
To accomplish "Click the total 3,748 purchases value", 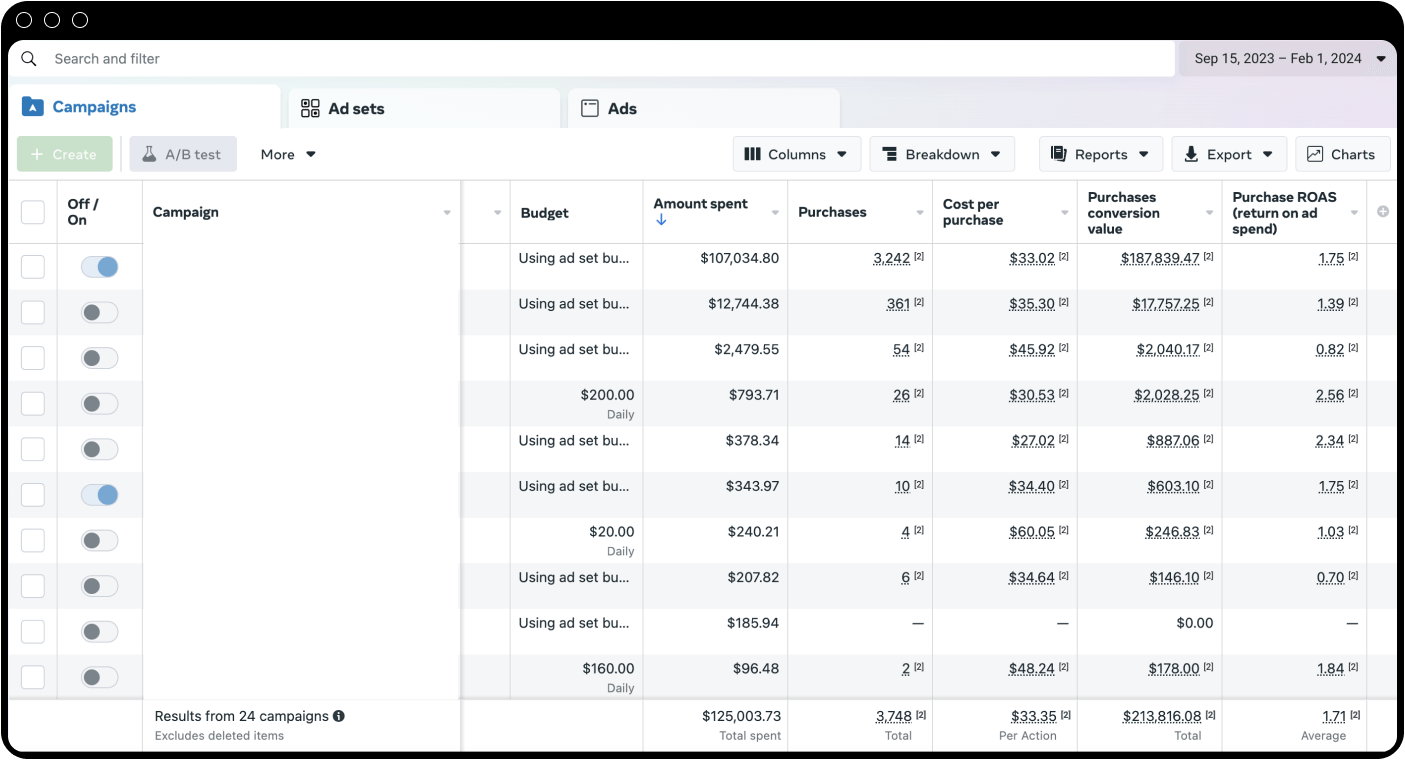I will [x=894, y=716].
